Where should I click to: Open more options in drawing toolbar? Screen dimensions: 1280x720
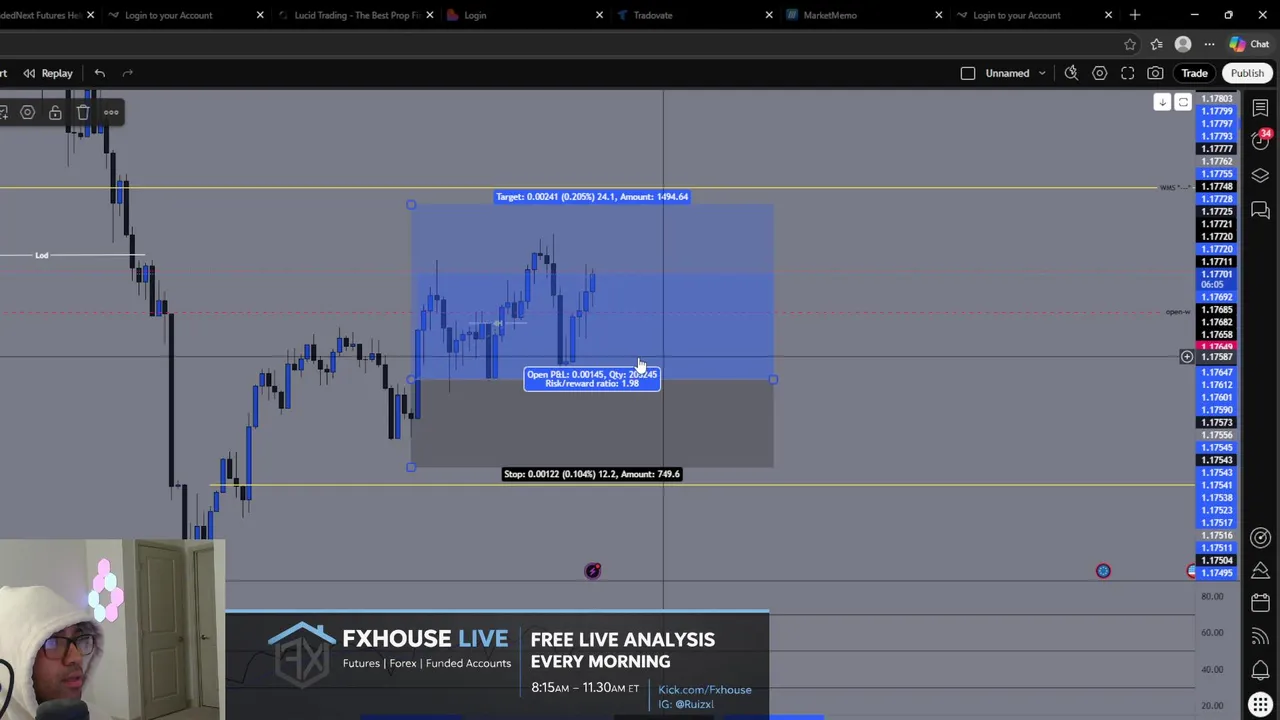[111, 113]
